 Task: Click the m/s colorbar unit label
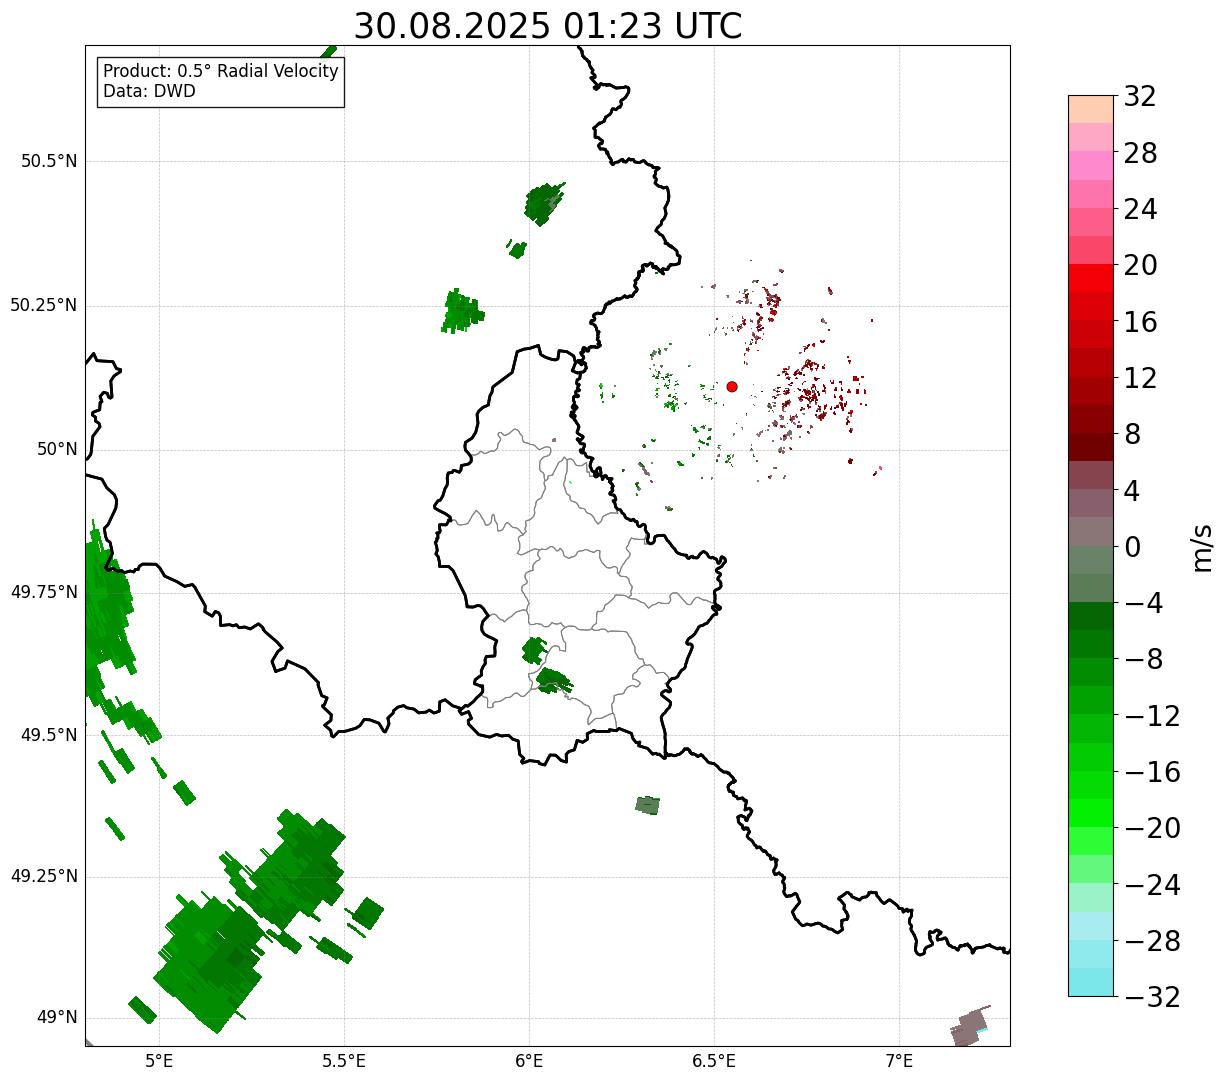[x=1202, y=547]
